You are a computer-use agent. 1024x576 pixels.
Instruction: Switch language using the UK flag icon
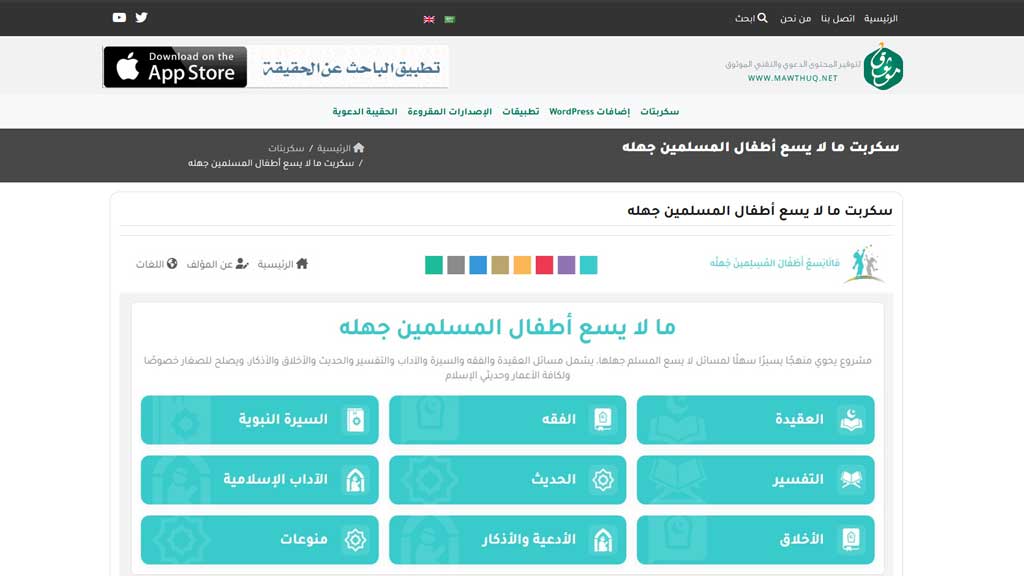tap(428, 18)
